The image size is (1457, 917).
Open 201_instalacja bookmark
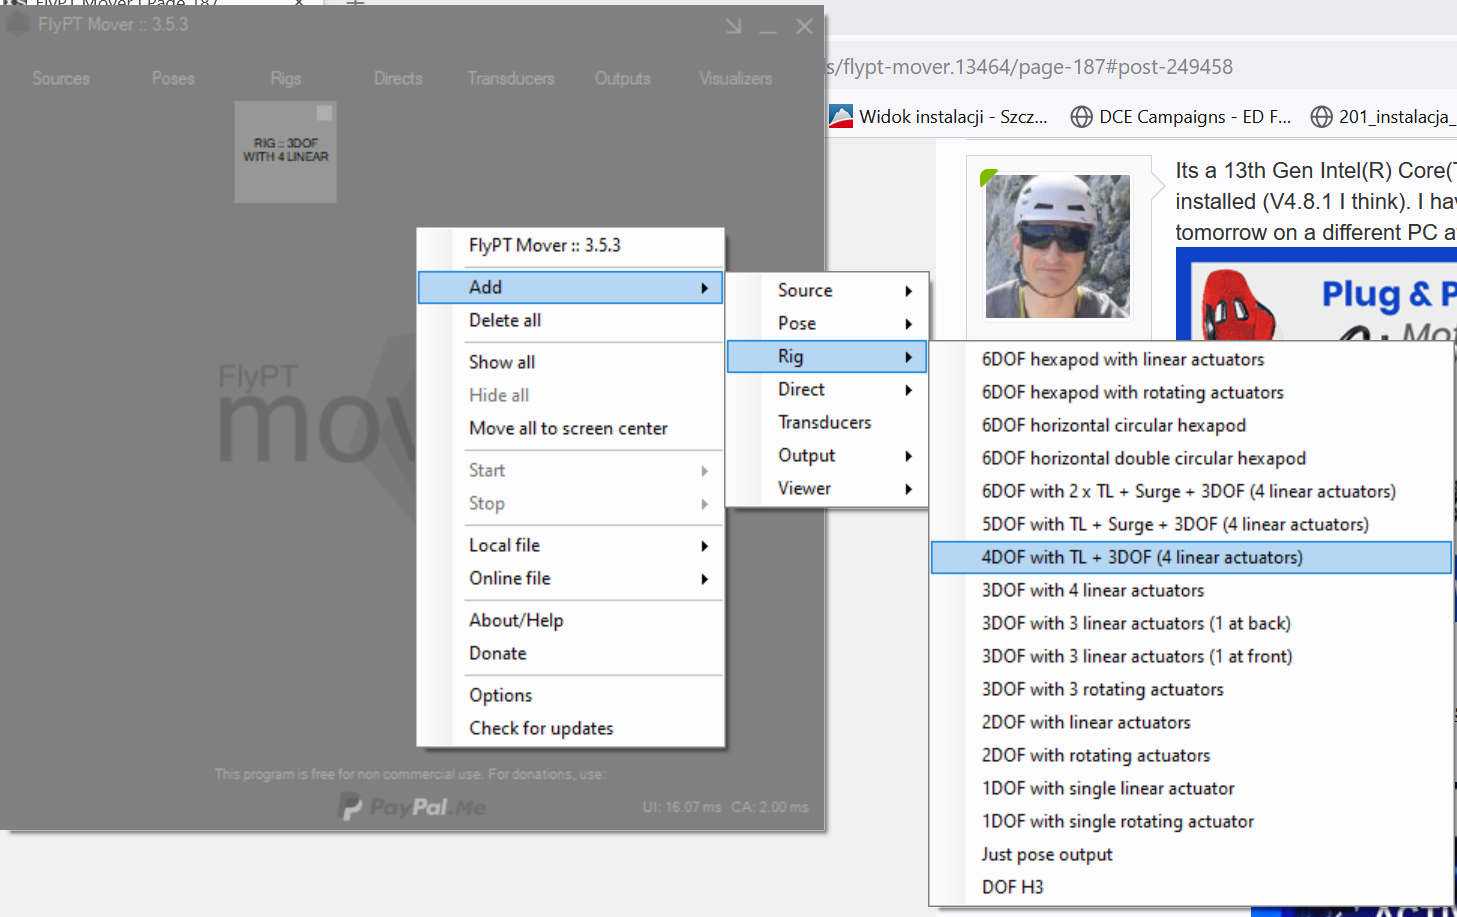click(x=1383, y=117)
